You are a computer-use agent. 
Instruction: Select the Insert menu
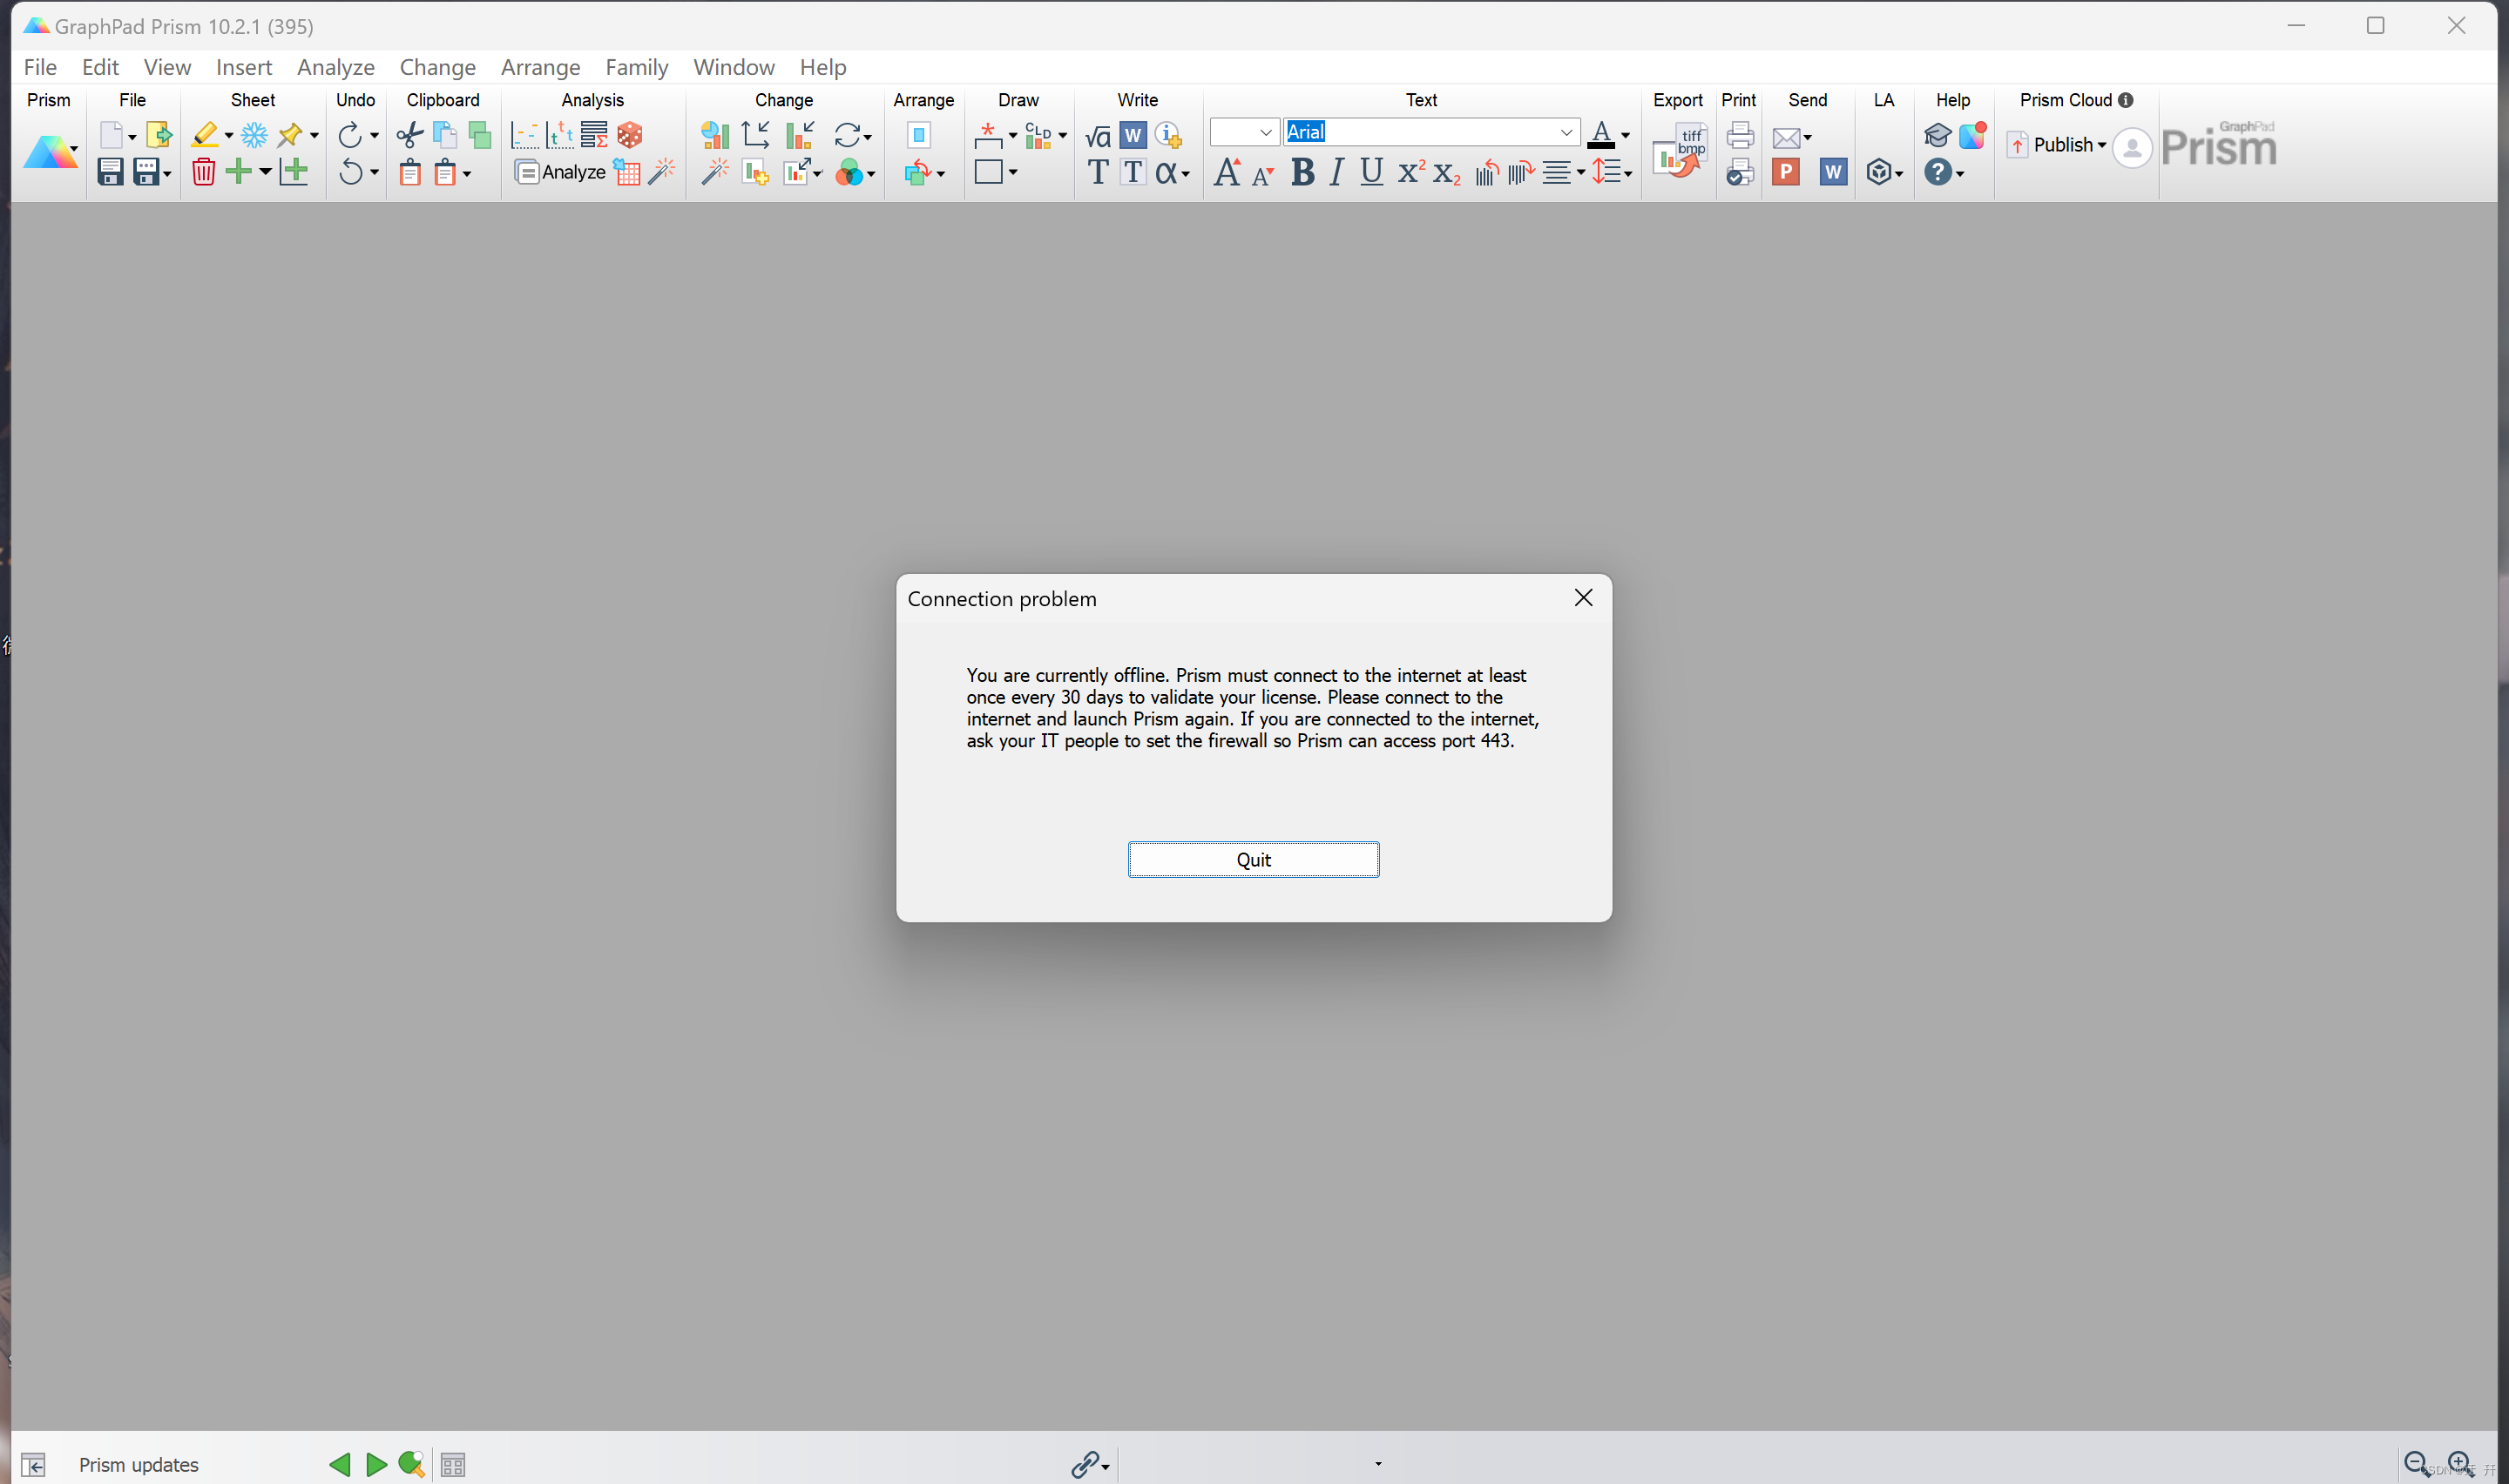[242, 67]
